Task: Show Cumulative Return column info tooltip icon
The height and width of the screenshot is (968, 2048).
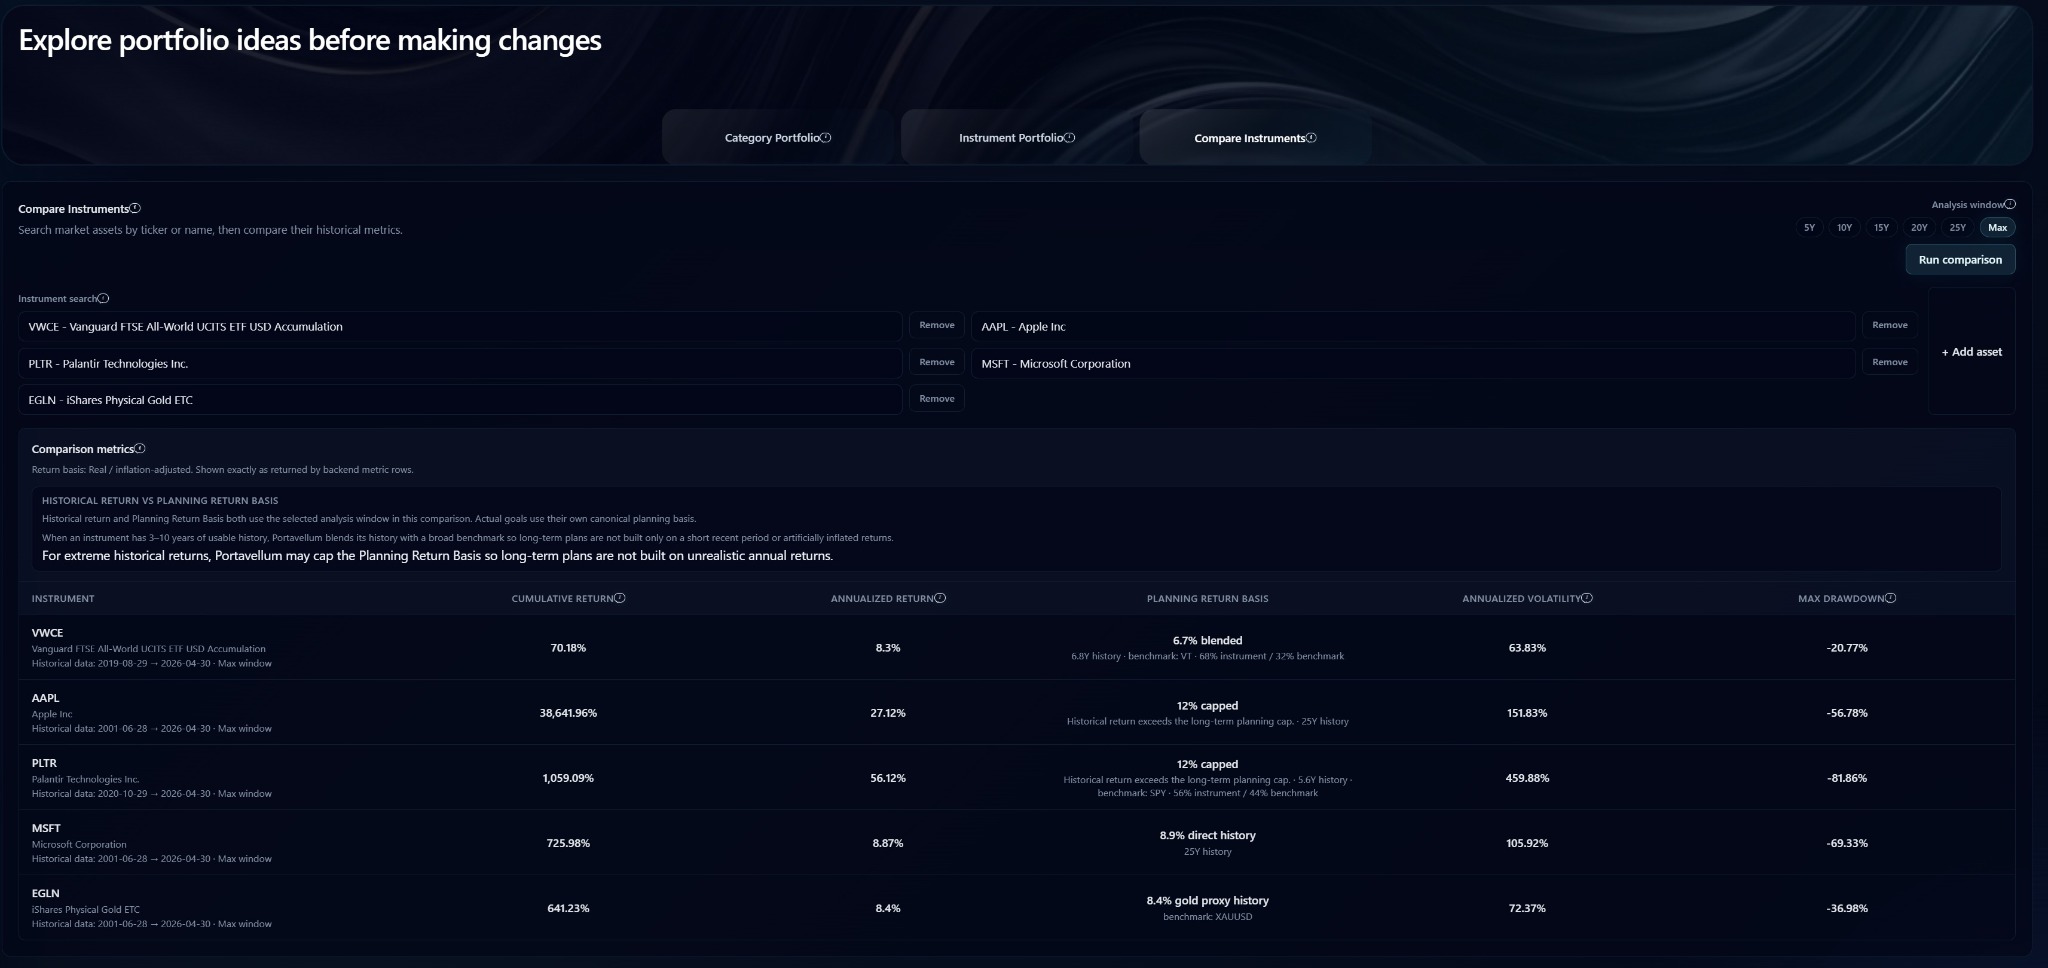Action: pos(620,598)
